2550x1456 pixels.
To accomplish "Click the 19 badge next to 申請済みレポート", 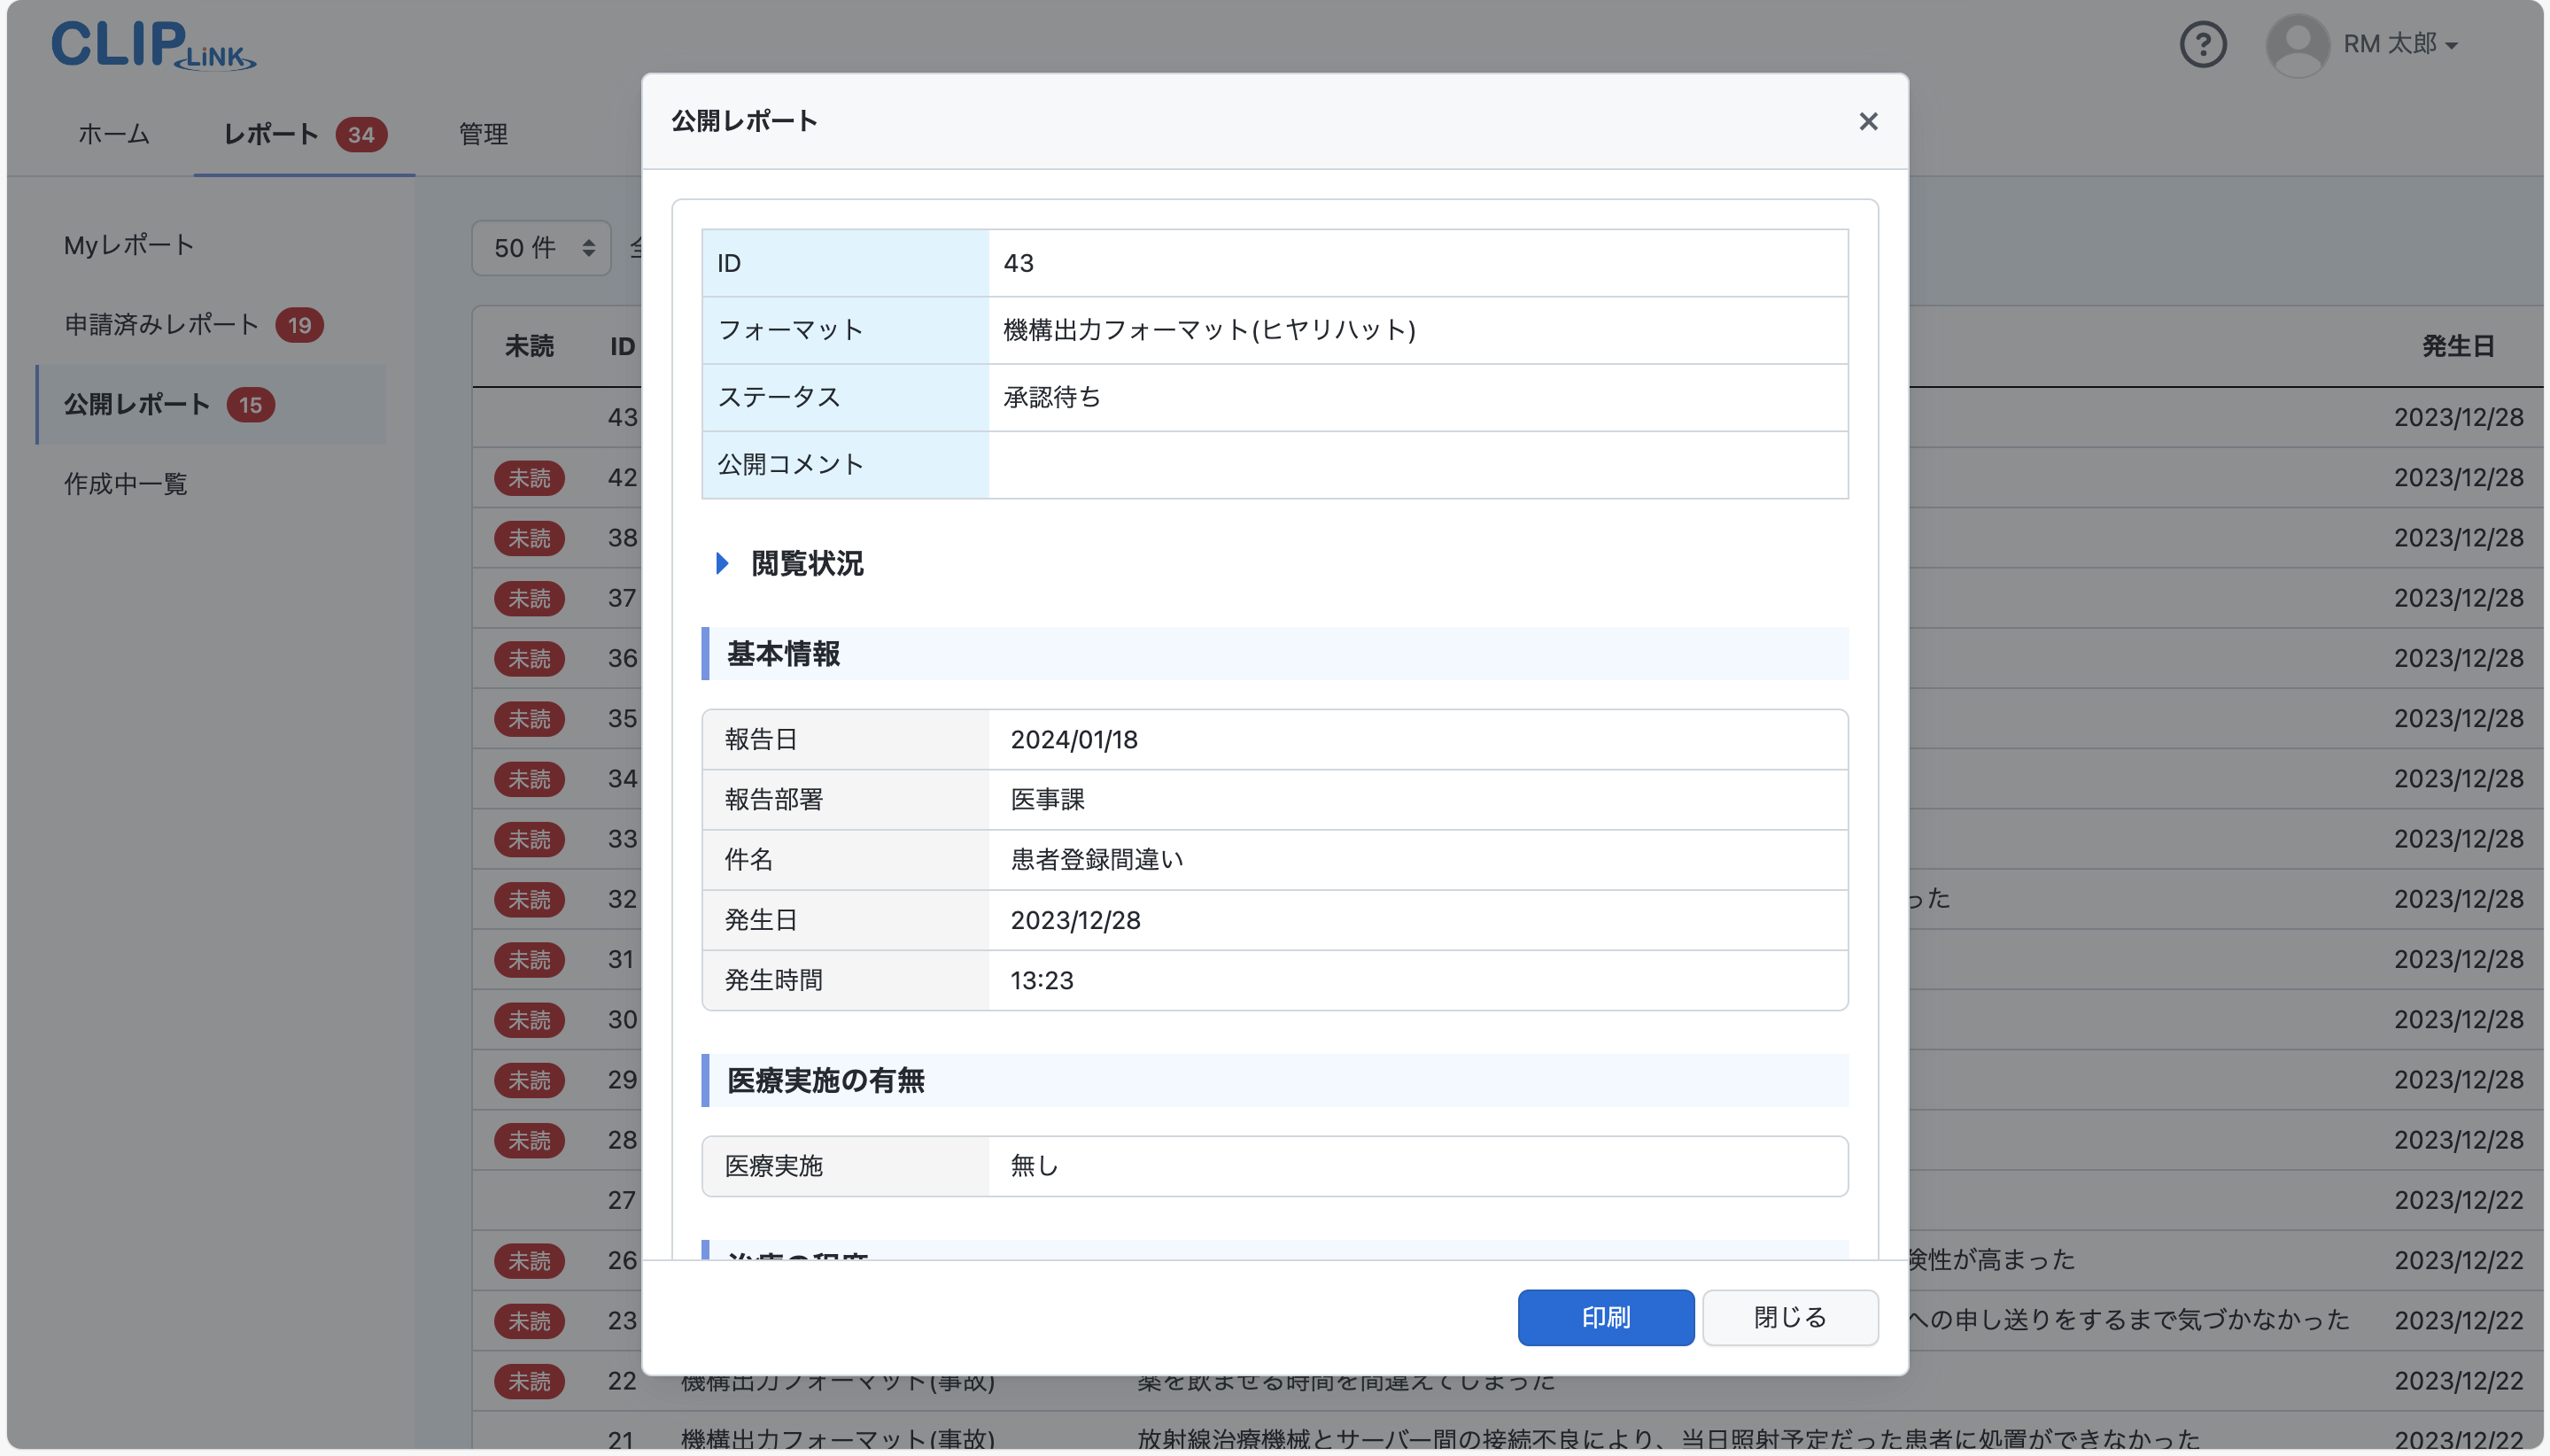I will click(x=300, y=324).
